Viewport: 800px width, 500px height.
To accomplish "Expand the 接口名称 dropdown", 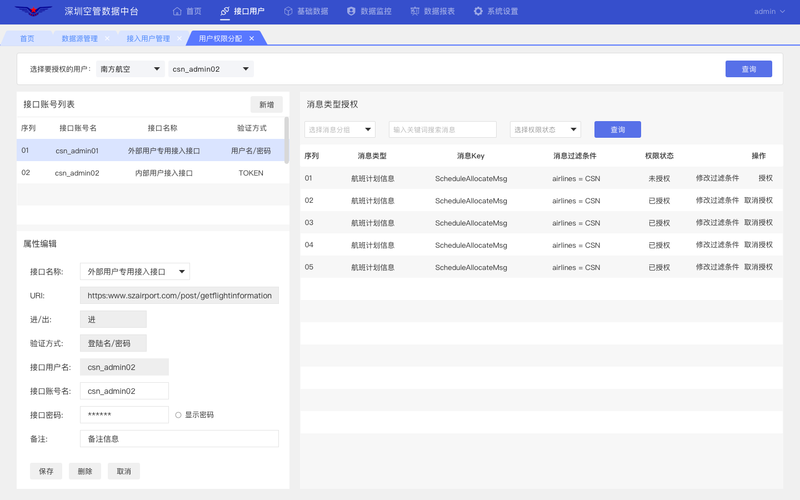I will click(x=135, y=271).
